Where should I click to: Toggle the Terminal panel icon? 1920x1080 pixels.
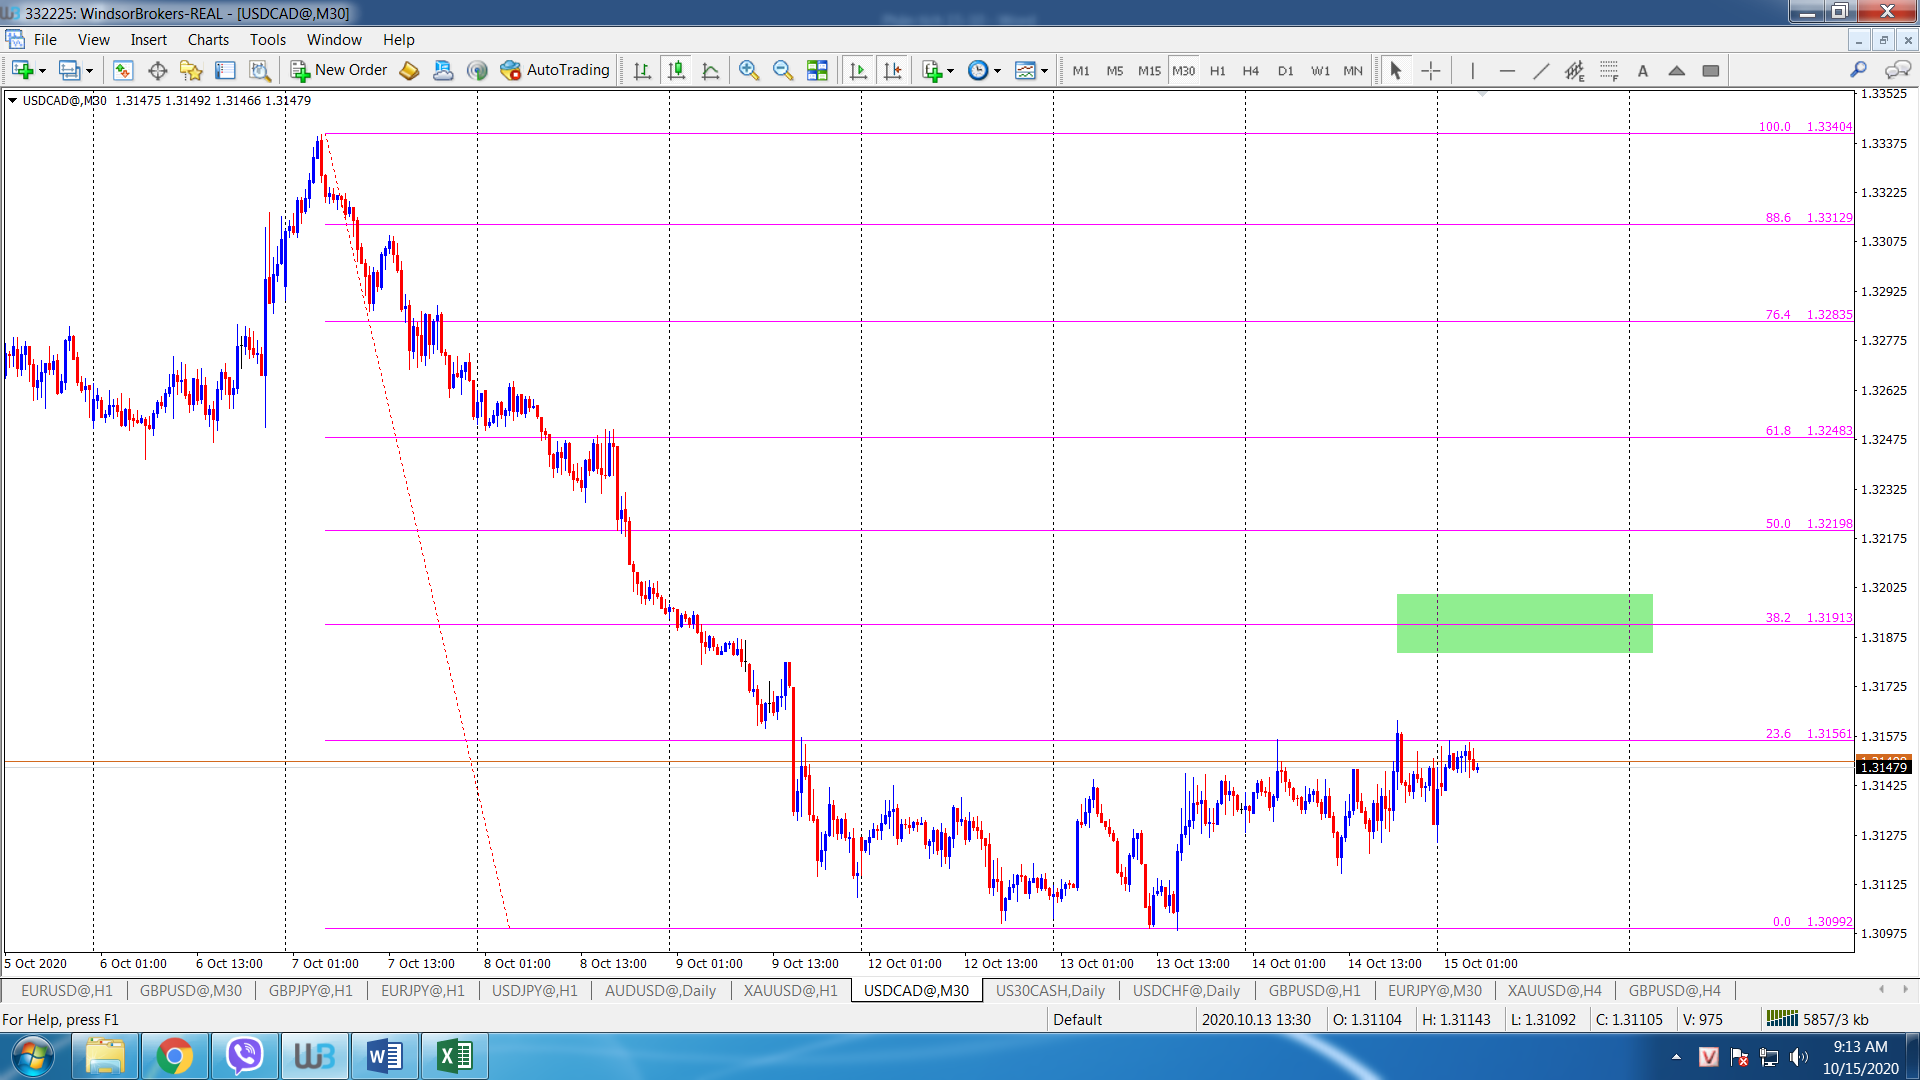coord(225,70)
